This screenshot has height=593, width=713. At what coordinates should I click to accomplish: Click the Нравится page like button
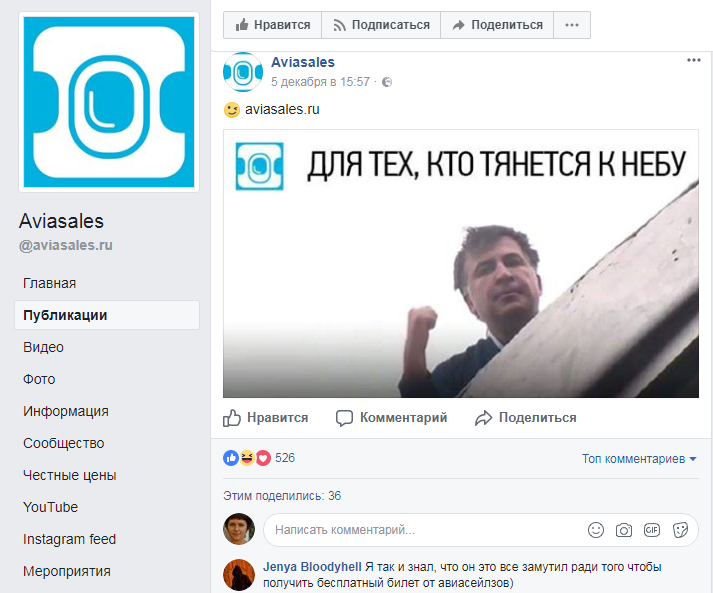coord(272,25)
